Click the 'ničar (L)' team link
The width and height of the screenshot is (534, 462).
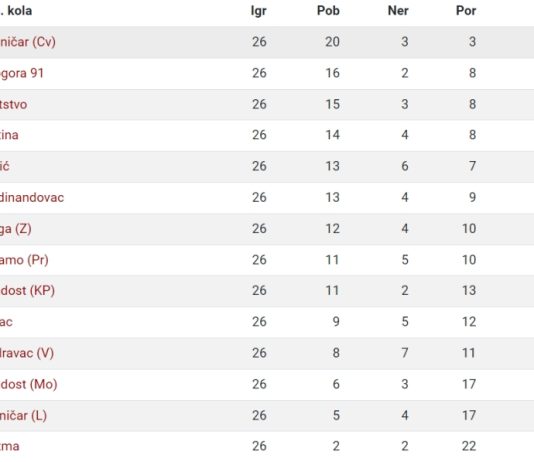(23, 416)
